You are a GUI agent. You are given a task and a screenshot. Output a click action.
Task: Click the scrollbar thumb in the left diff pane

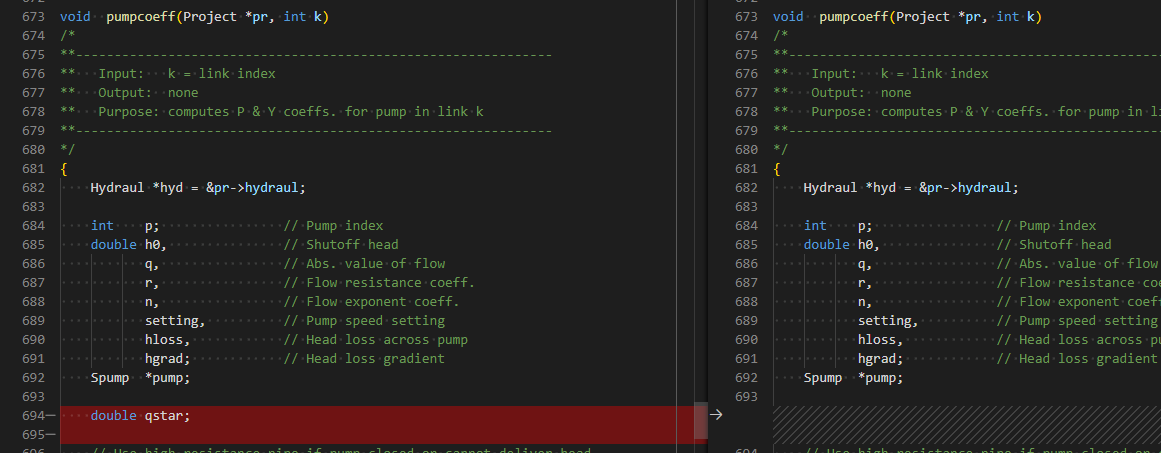pos(700,422)
